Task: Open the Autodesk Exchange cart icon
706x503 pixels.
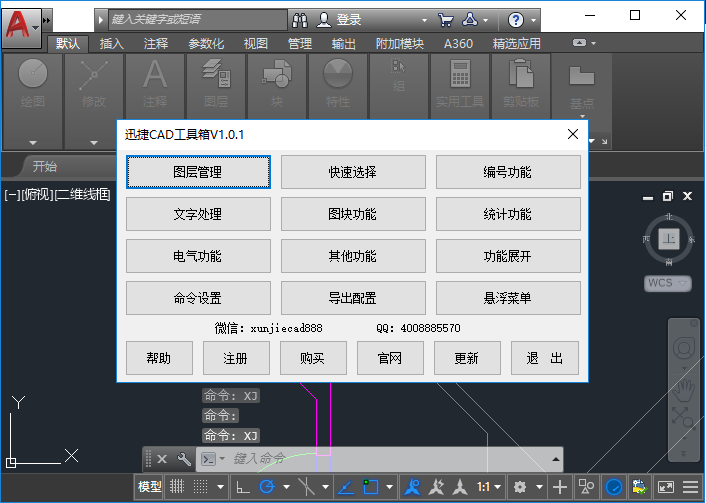Action: (445, 20)
